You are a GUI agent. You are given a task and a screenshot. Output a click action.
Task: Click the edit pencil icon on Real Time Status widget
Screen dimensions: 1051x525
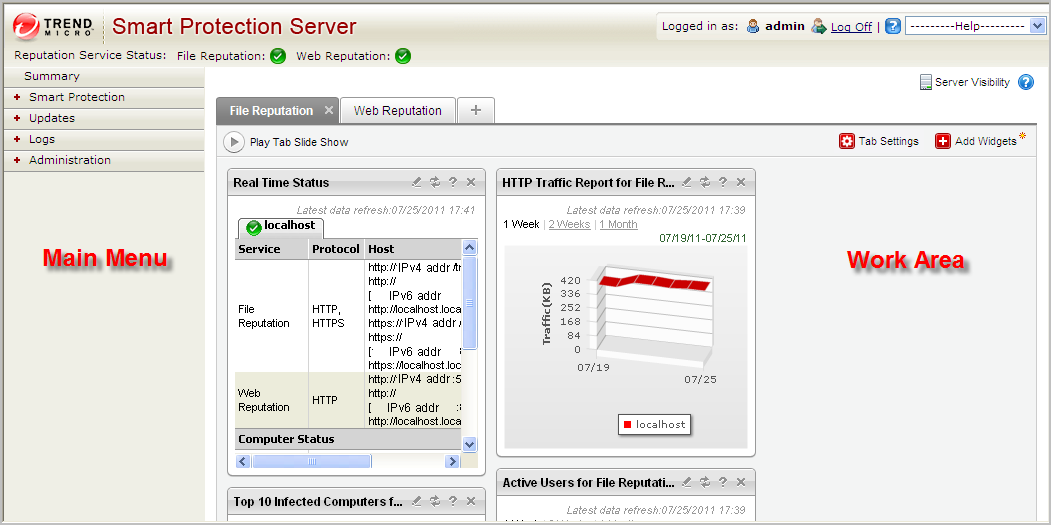417,182
